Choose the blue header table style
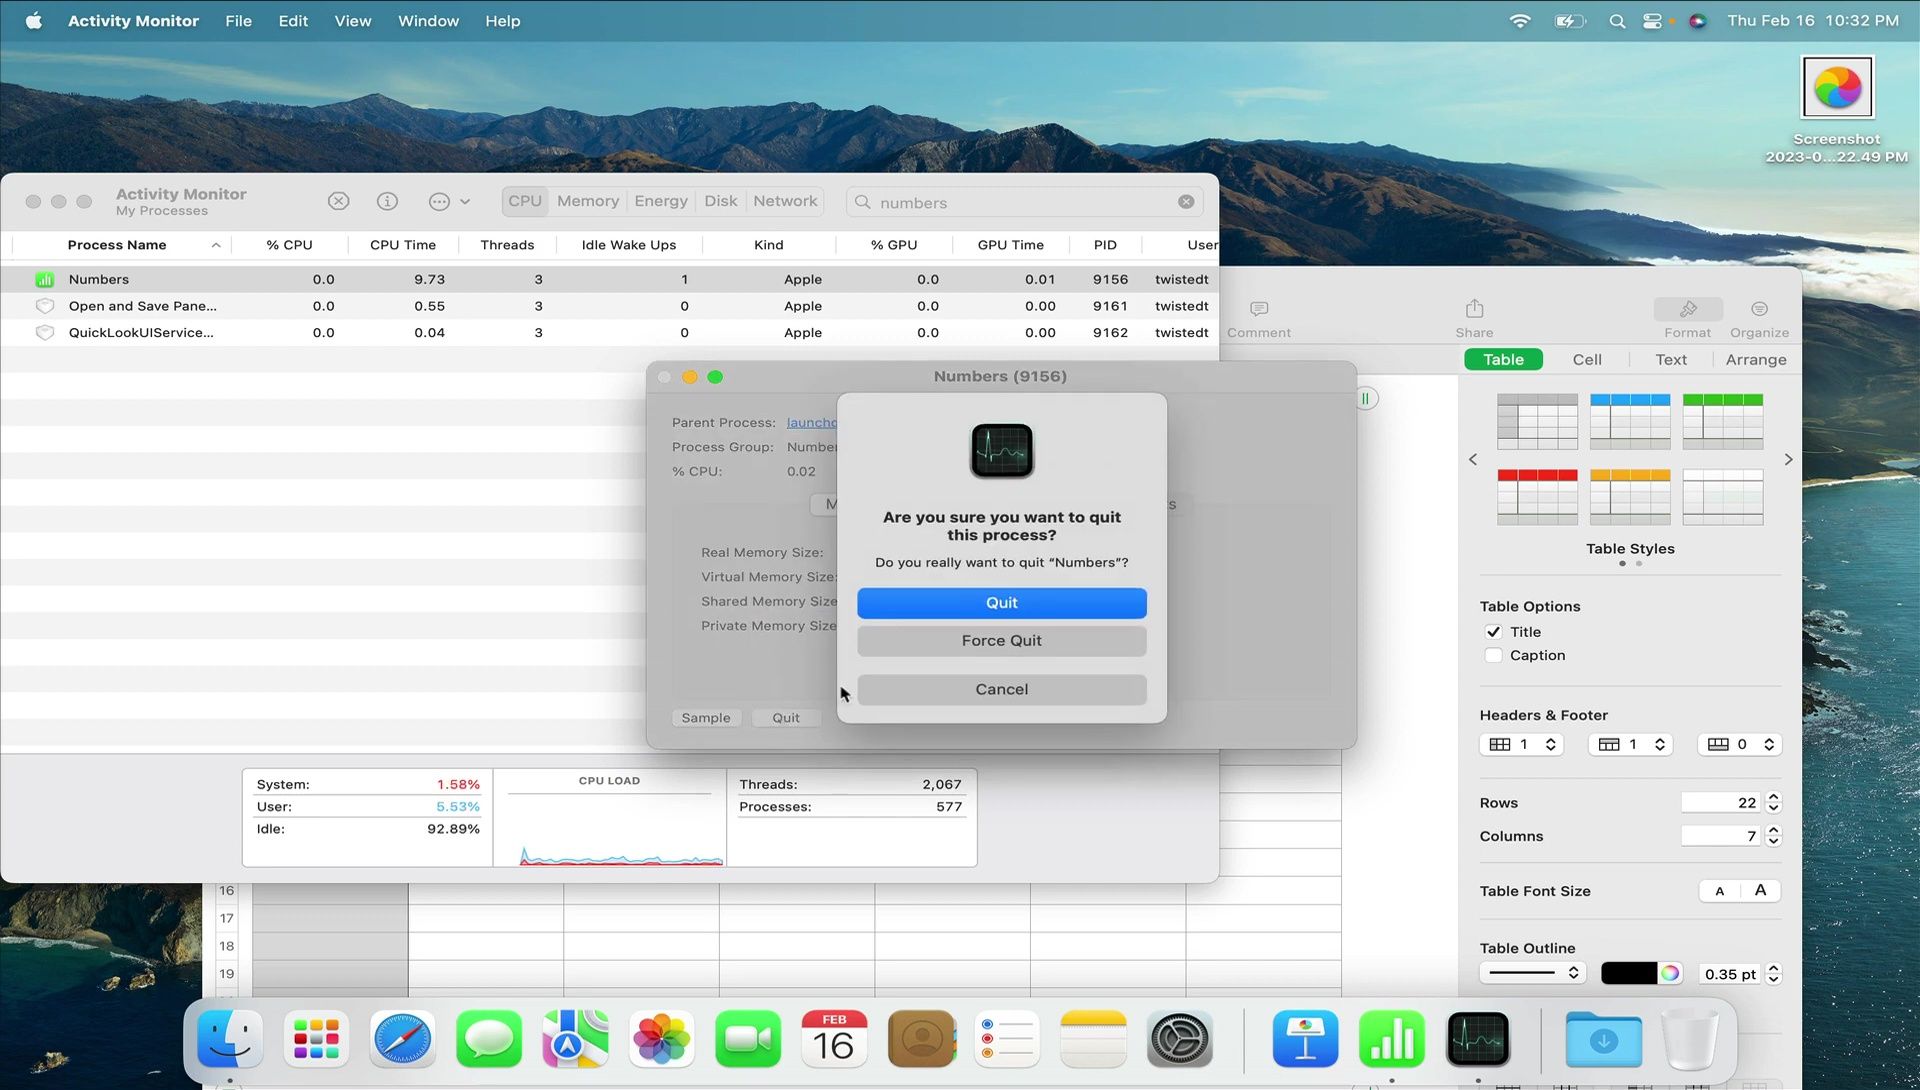The width and height of the screenshot is (1920, 1090). [1630, 421]
